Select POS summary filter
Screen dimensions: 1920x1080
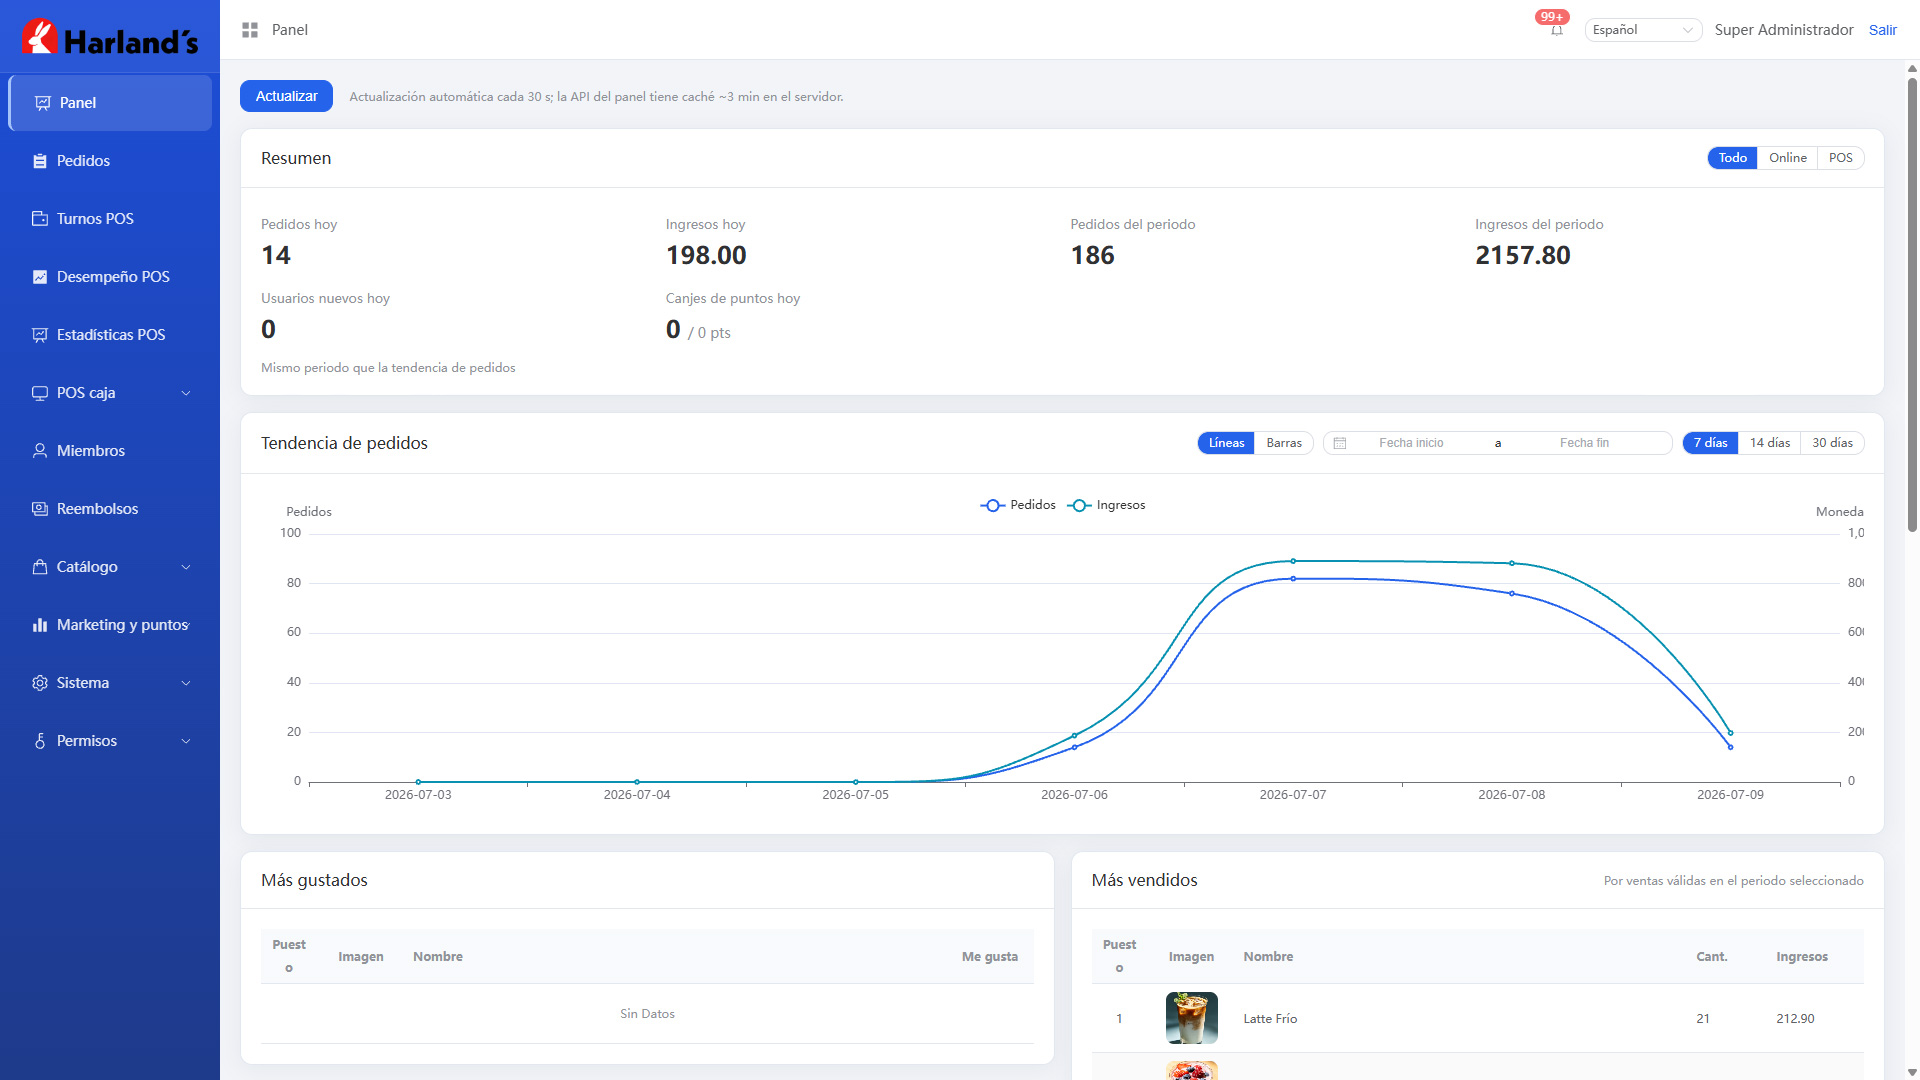[1840, 158]
